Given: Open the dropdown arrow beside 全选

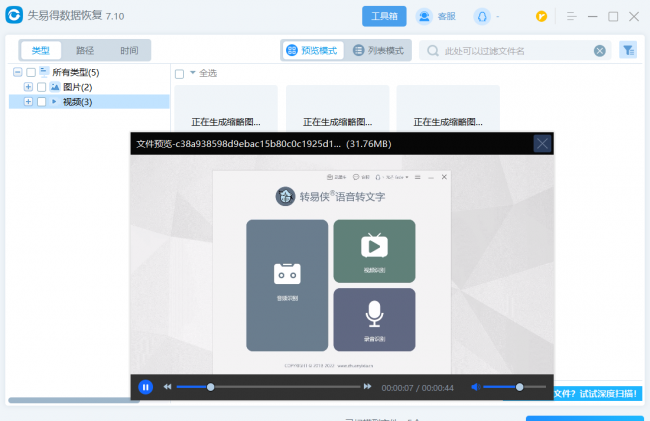Looking at the screenshot, I should (x=193, y=73).
